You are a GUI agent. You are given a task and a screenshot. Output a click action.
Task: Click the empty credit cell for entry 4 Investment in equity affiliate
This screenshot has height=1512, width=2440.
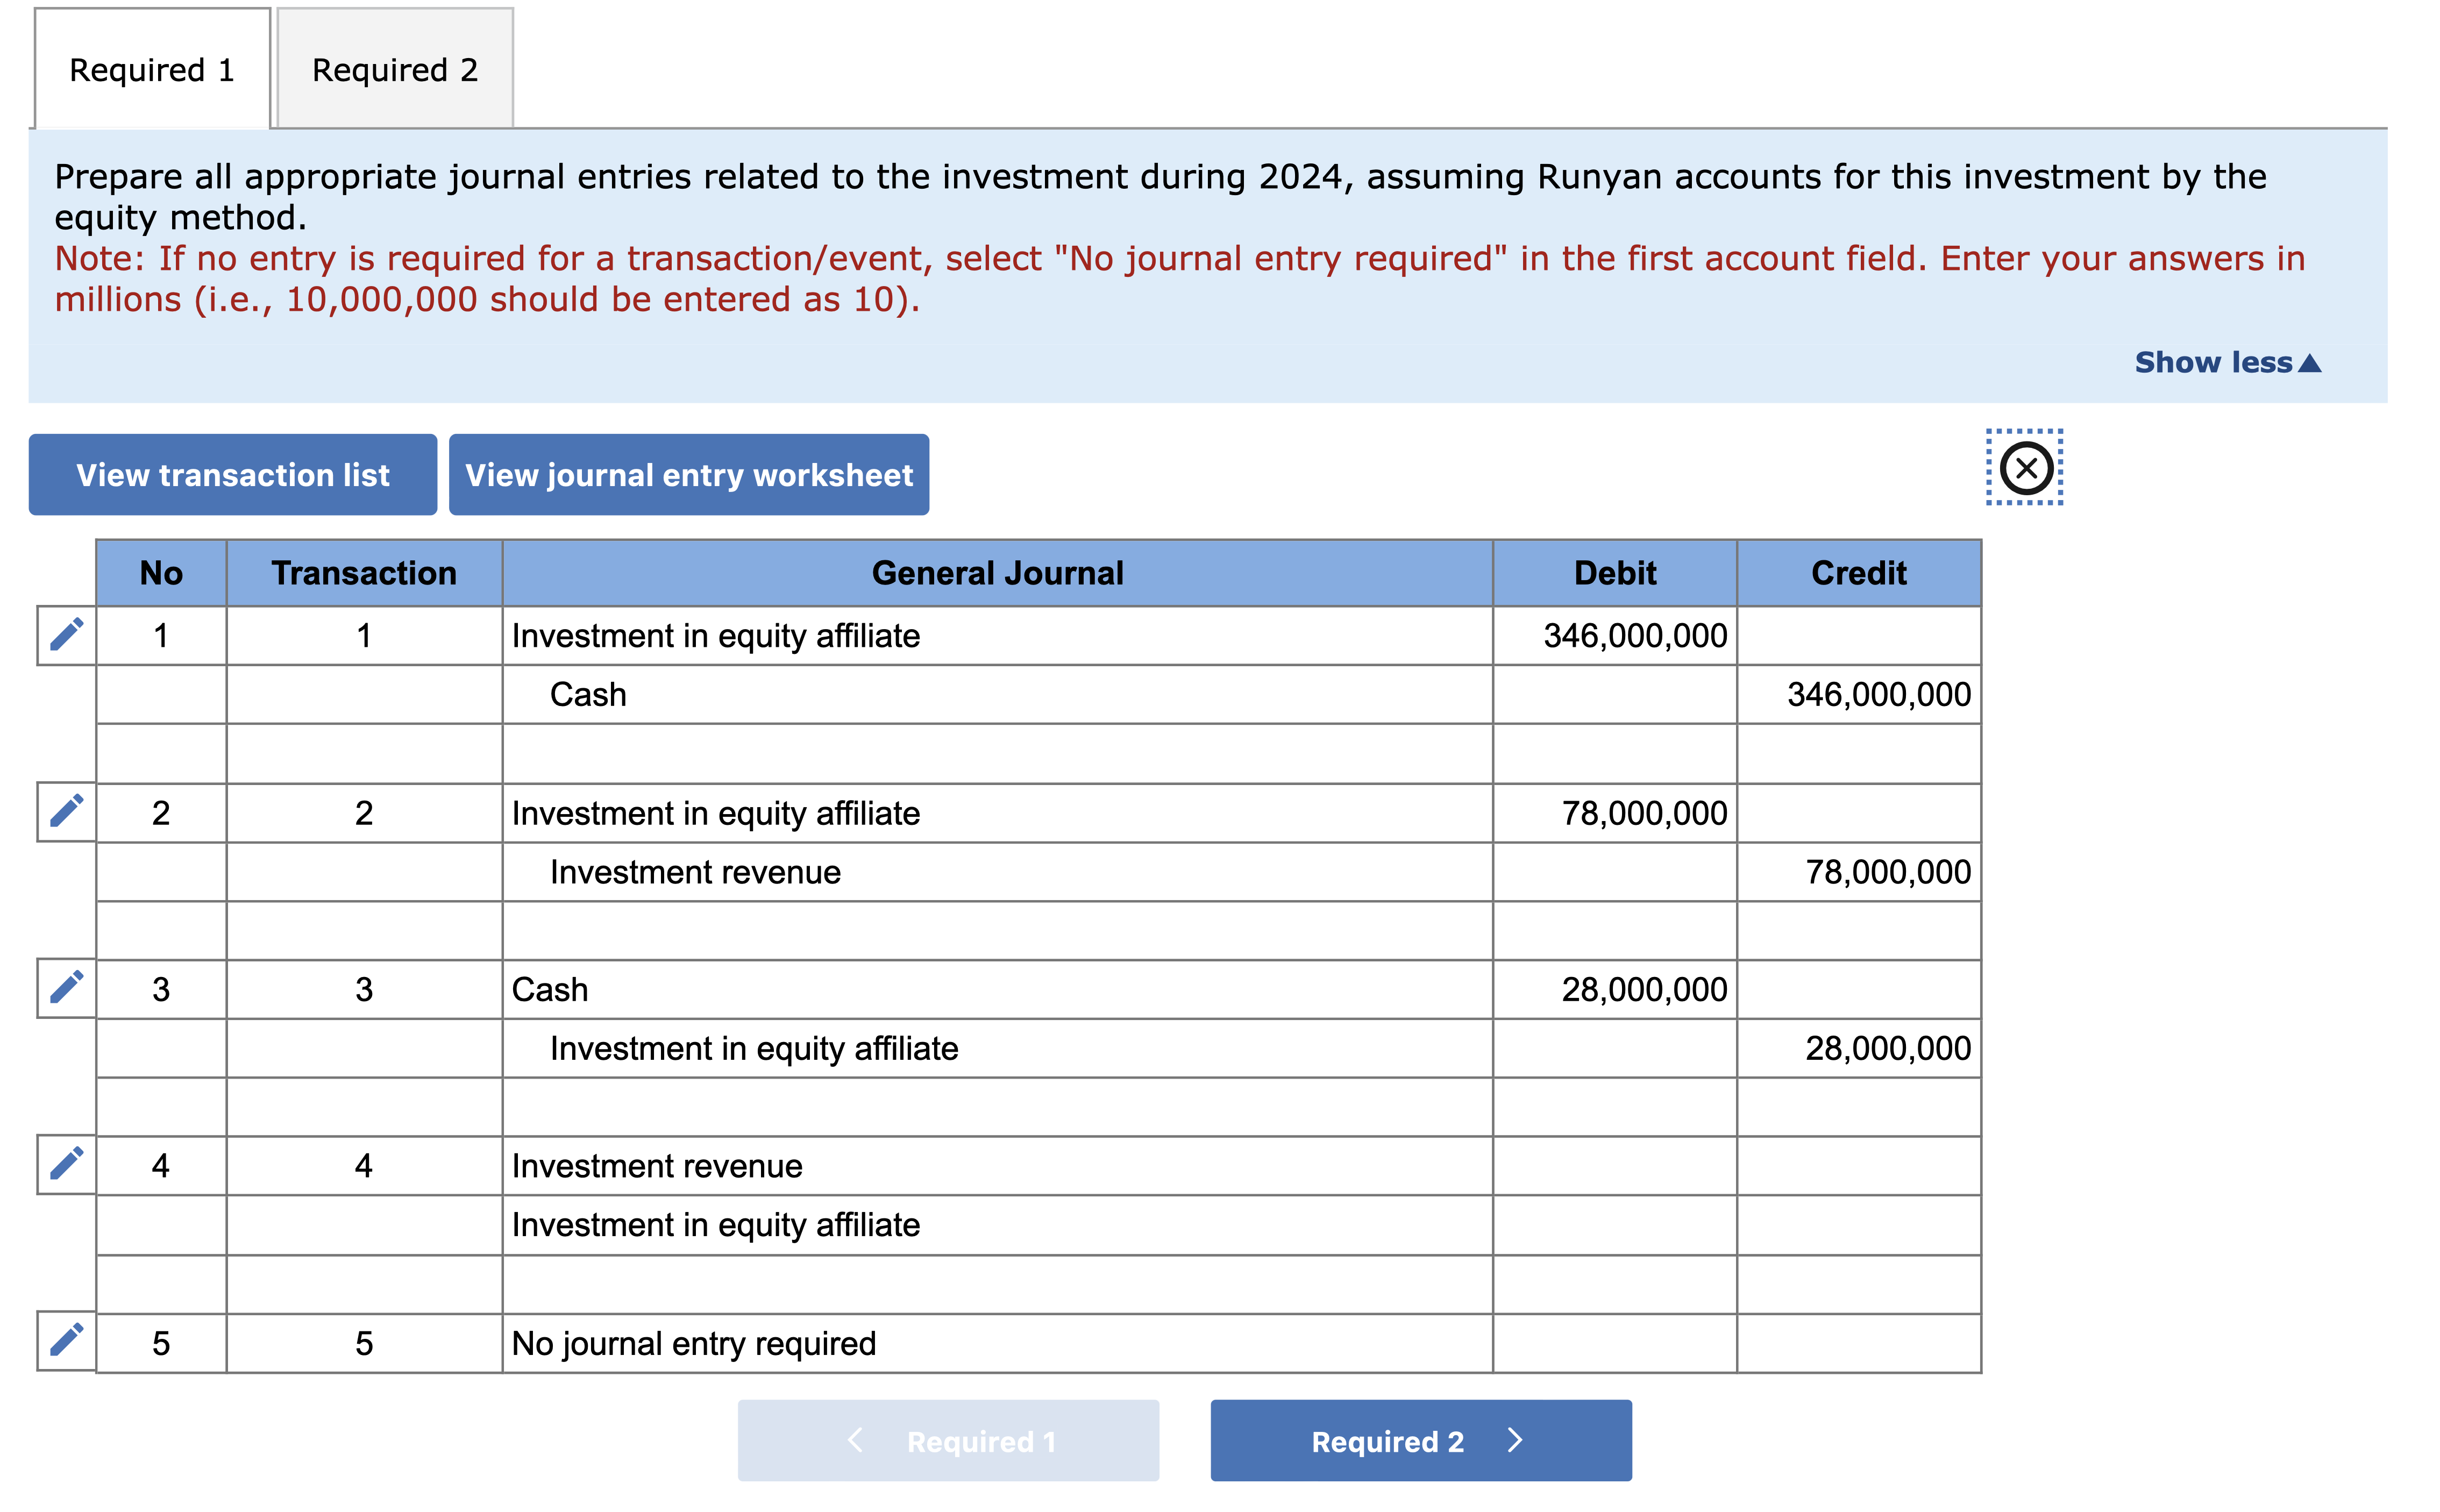click(1859, 1225)
